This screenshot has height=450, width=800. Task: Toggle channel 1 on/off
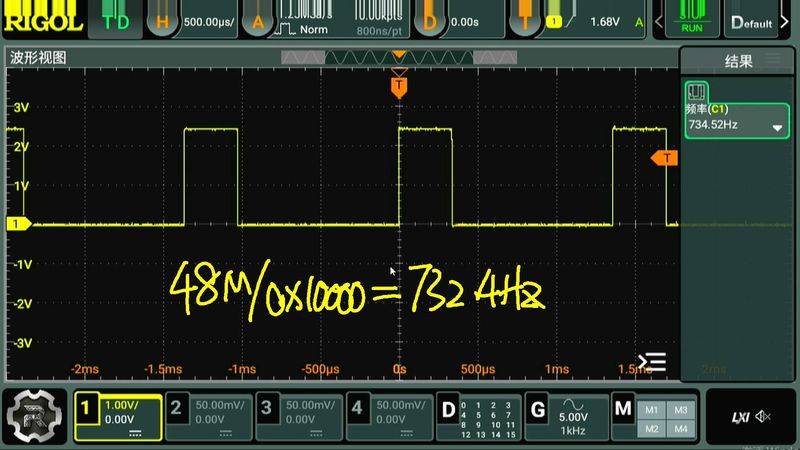[86, 408]
